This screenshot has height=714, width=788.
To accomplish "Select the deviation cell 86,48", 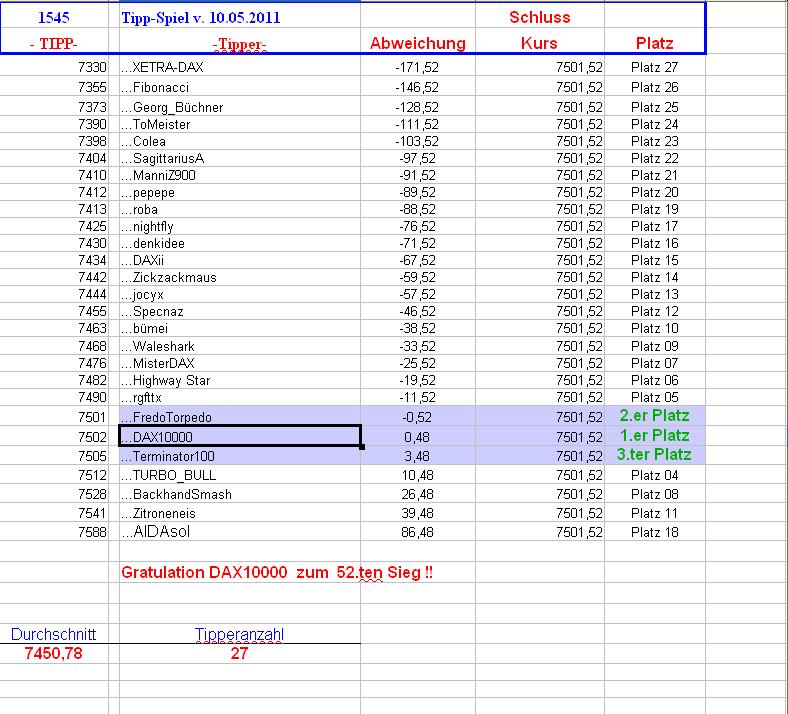I will 418,532.
